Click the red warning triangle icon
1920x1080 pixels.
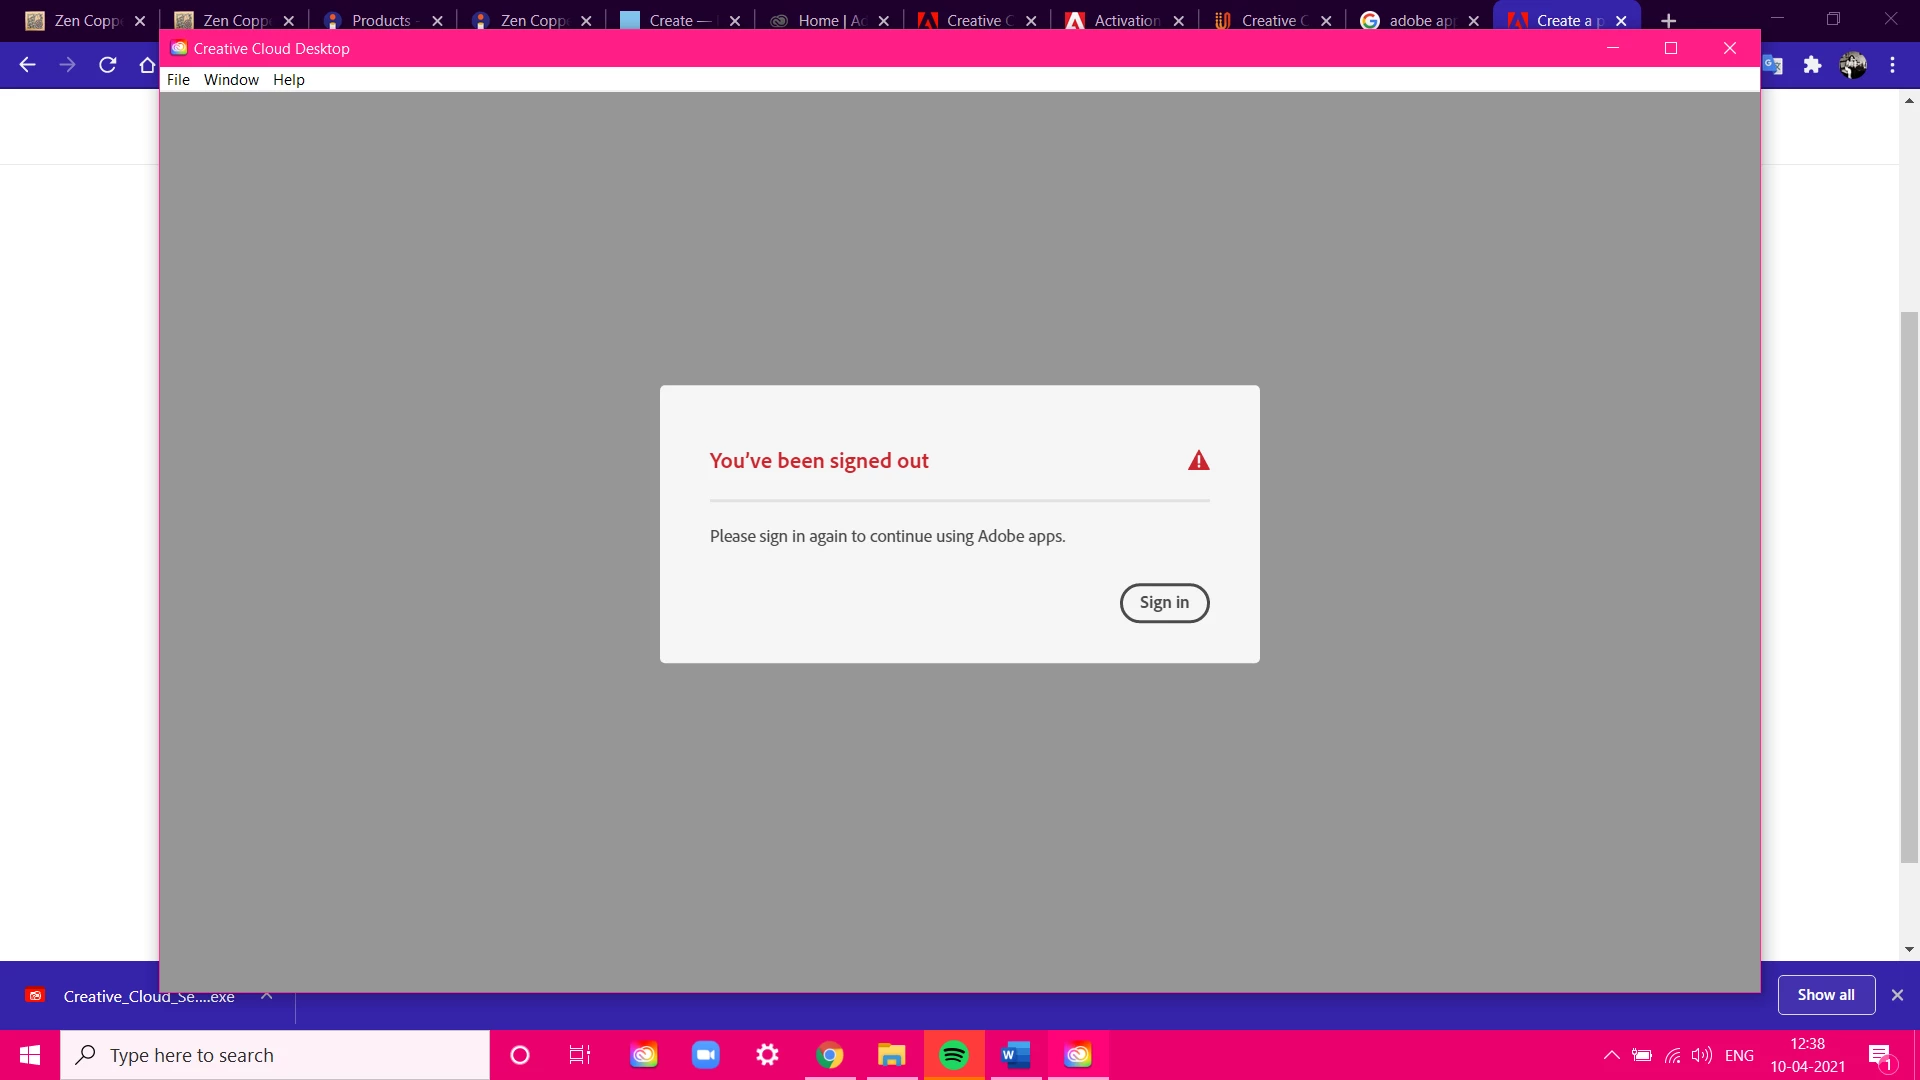[x=1198, y=461]
